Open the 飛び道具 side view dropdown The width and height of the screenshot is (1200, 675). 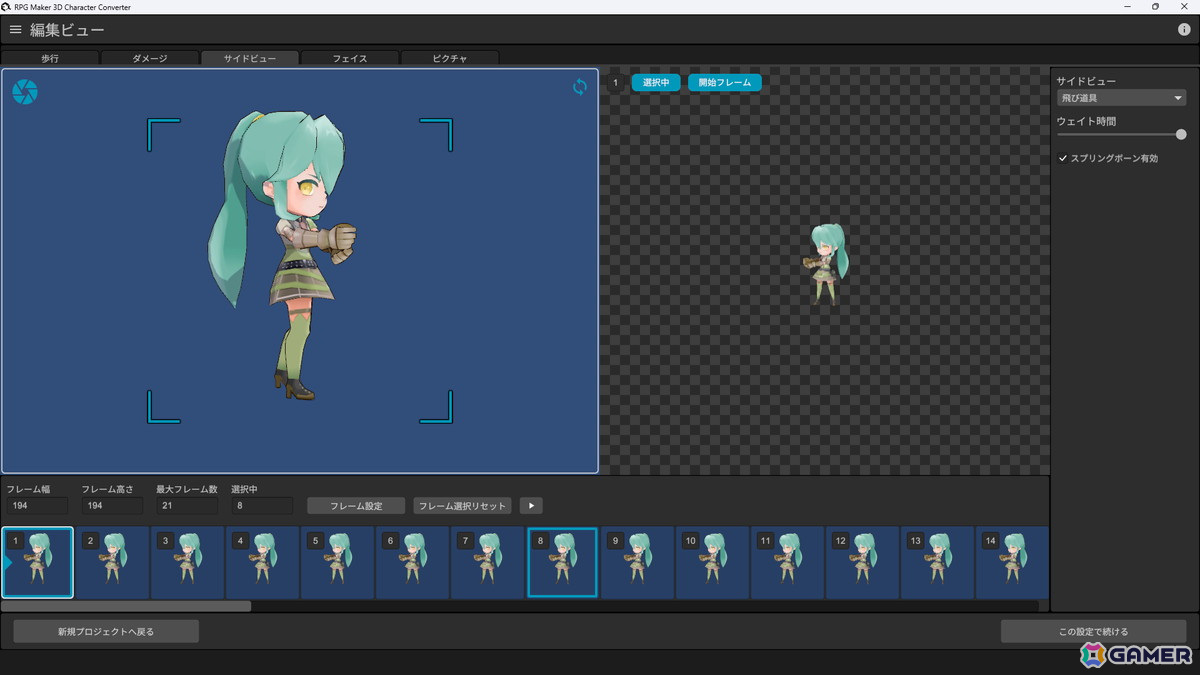point(1121,98)
